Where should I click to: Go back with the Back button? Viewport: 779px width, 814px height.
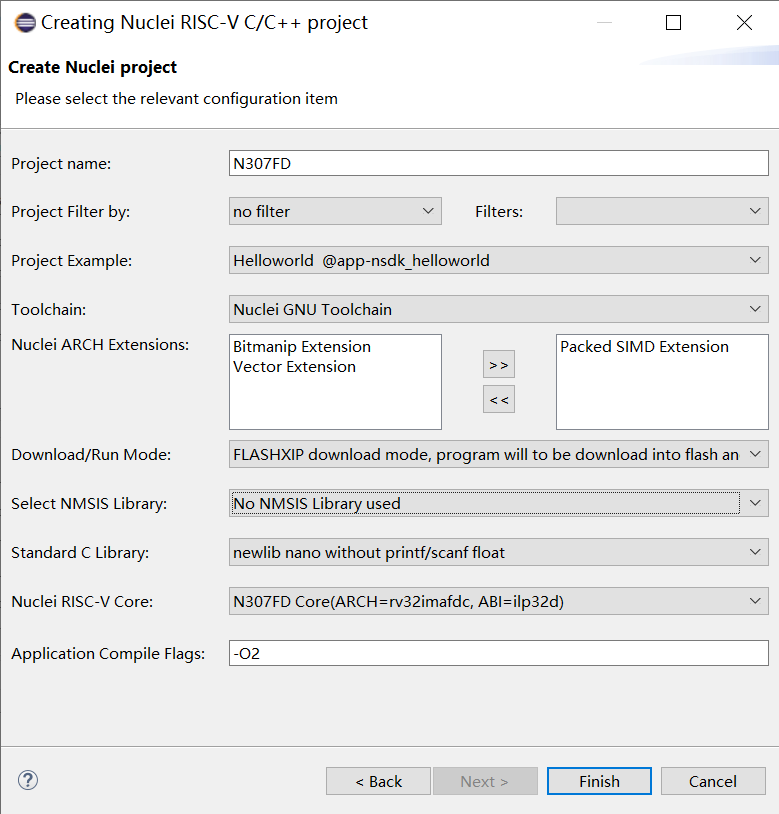tap(378, 781)
